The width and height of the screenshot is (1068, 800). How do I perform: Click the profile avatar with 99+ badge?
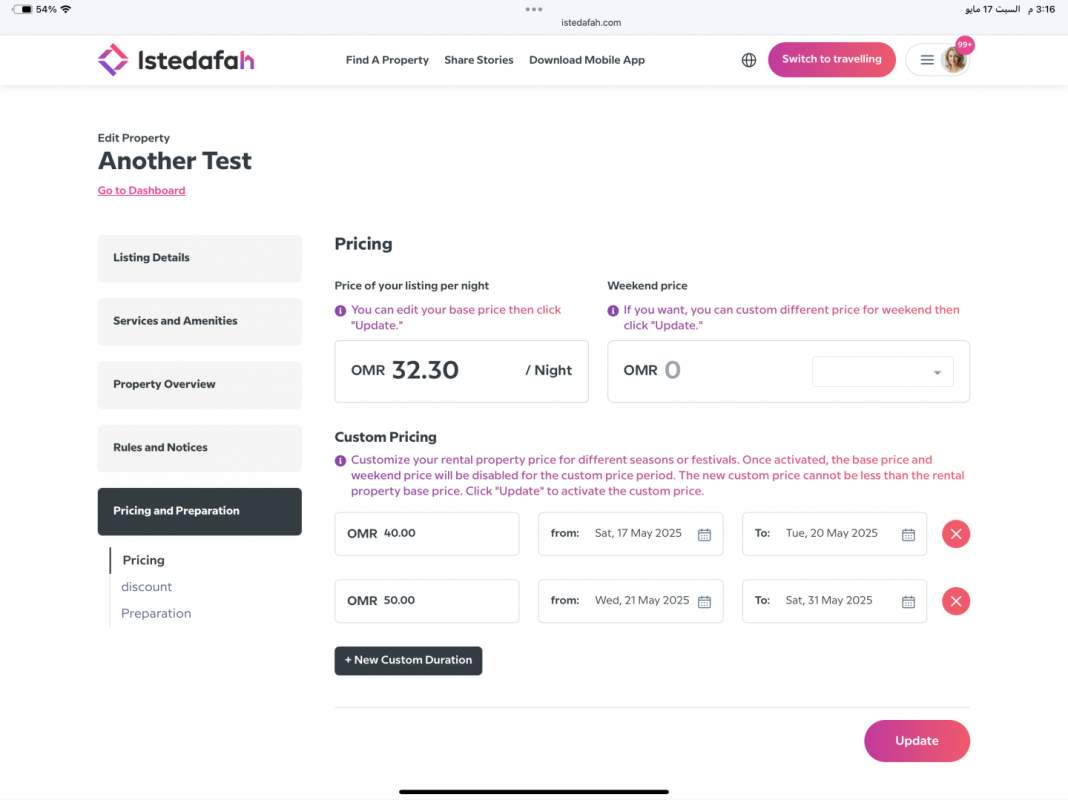point(954,60)
